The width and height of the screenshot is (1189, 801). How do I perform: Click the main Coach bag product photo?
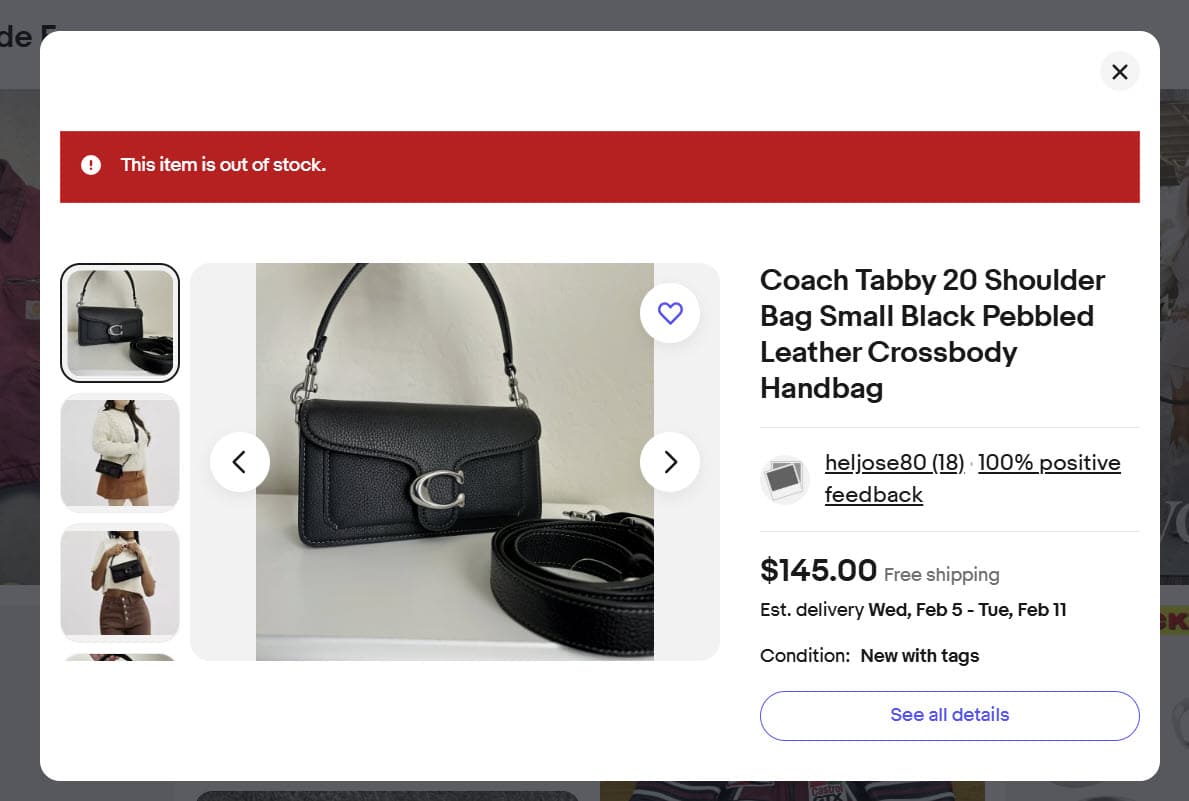coord(455,462)
